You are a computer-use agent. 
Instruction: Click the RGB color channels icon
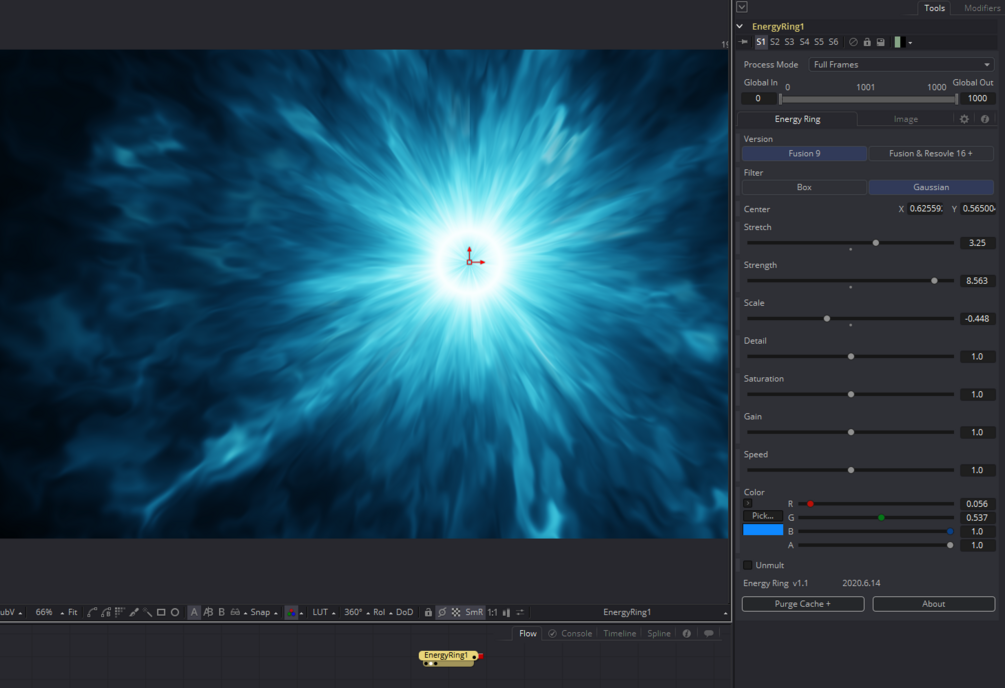point(292,612)
